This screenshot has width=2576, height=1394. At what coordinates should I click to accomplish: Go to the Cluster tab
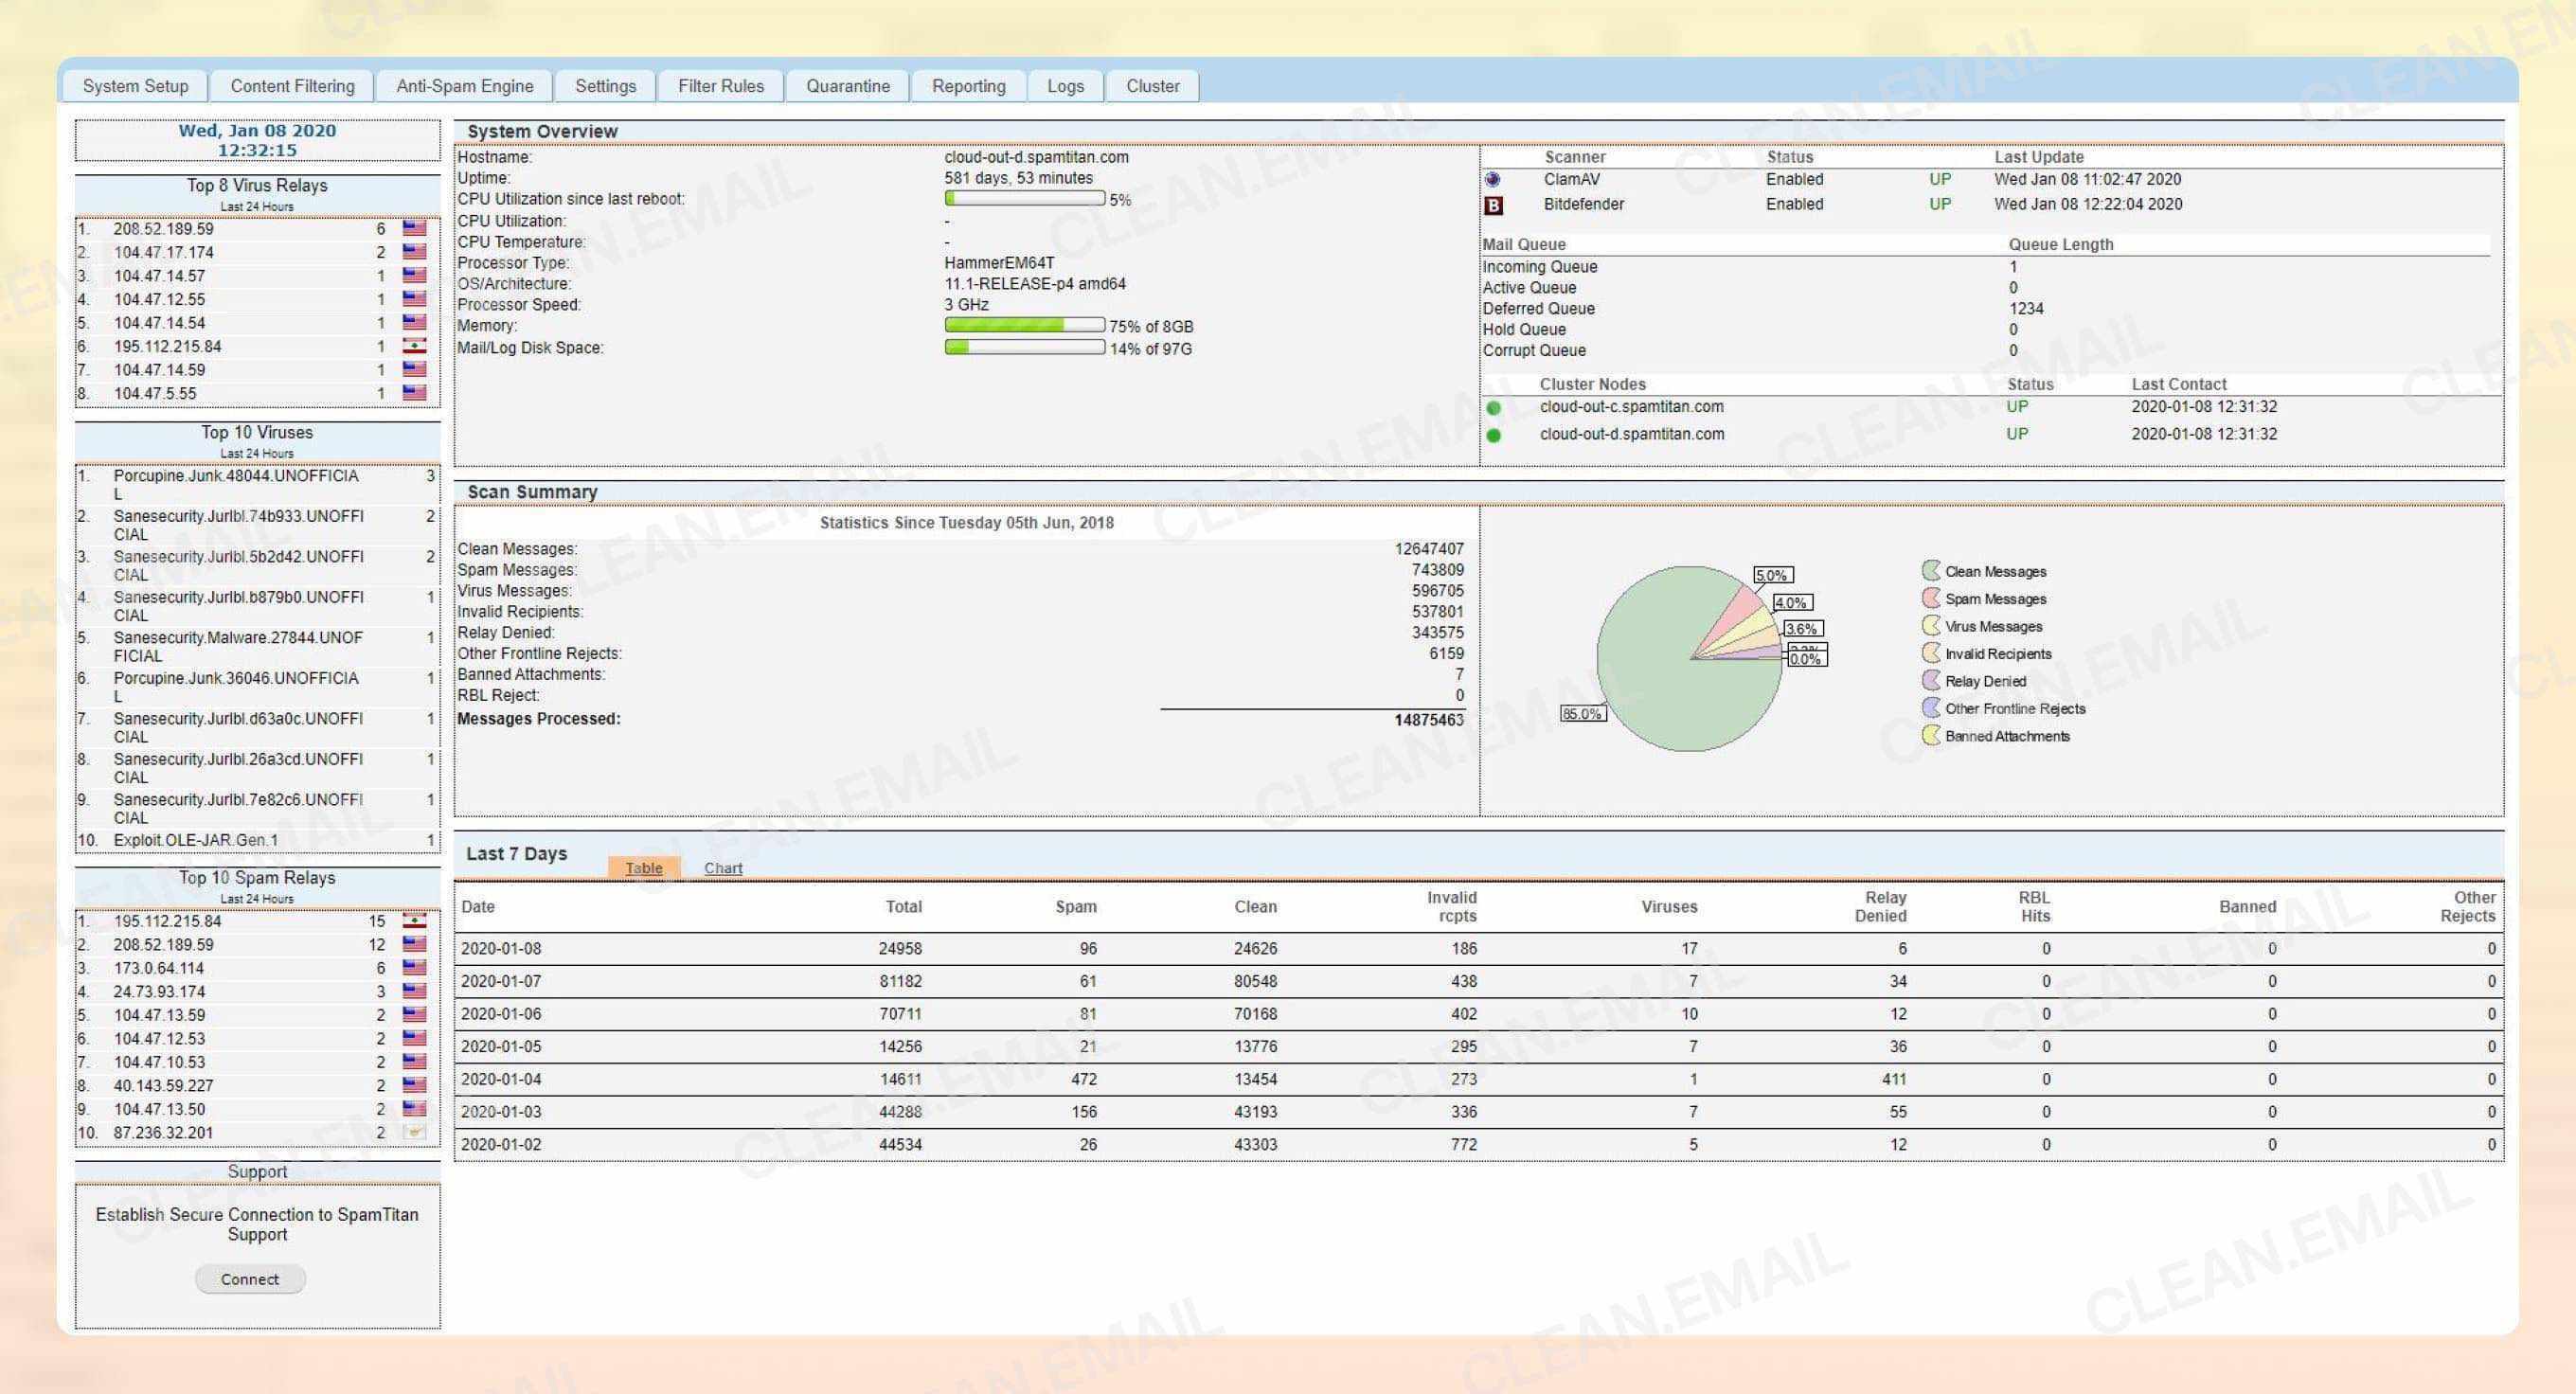tap(1152, 86)
